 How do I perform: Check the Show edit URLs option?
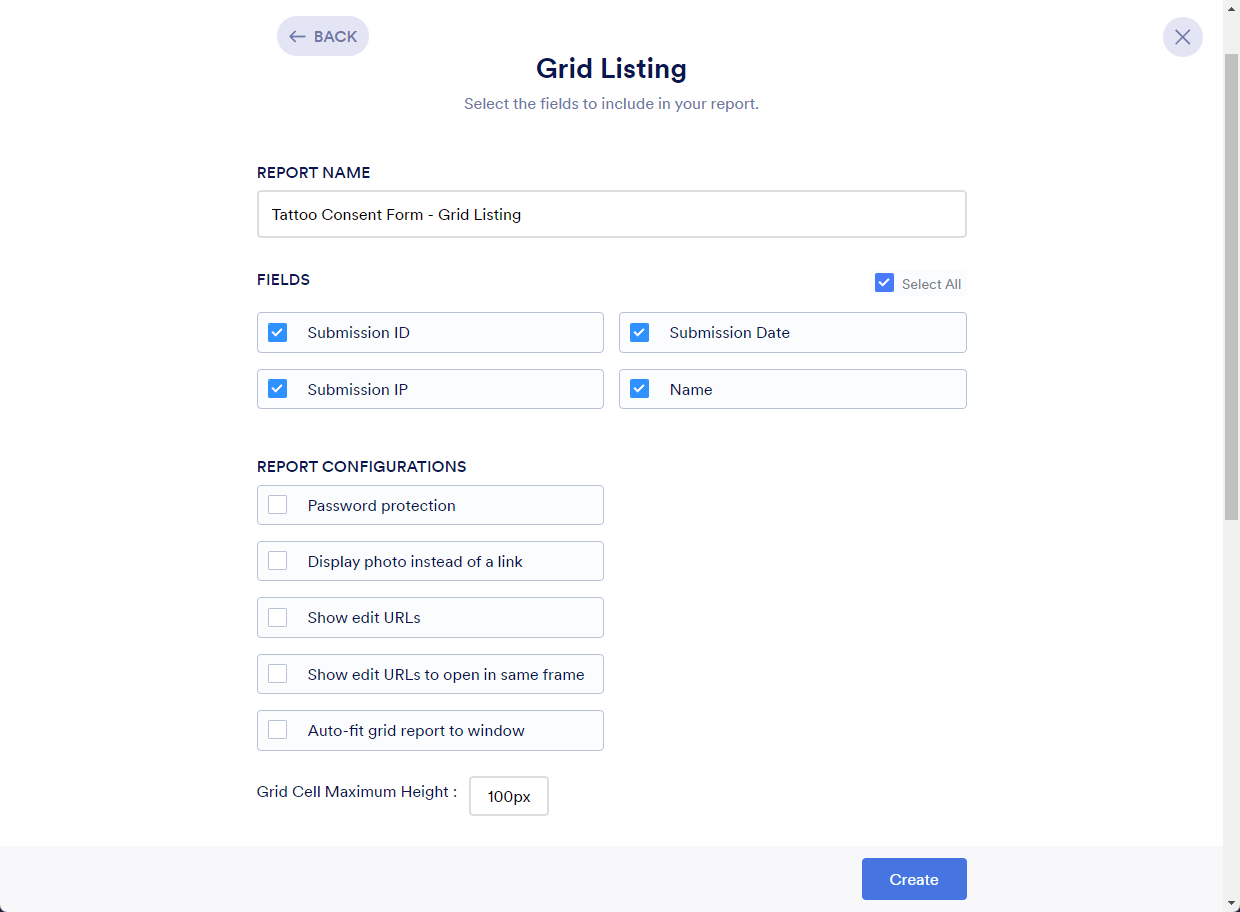(278, 617)
